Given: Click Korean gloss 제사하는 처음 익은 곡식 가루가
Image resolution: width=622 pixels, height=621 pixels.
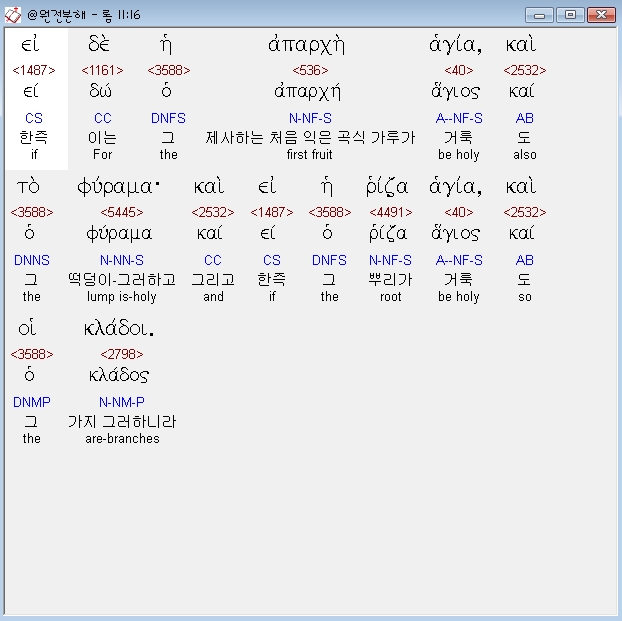Looking at the screenshot, I should [310, 138].
